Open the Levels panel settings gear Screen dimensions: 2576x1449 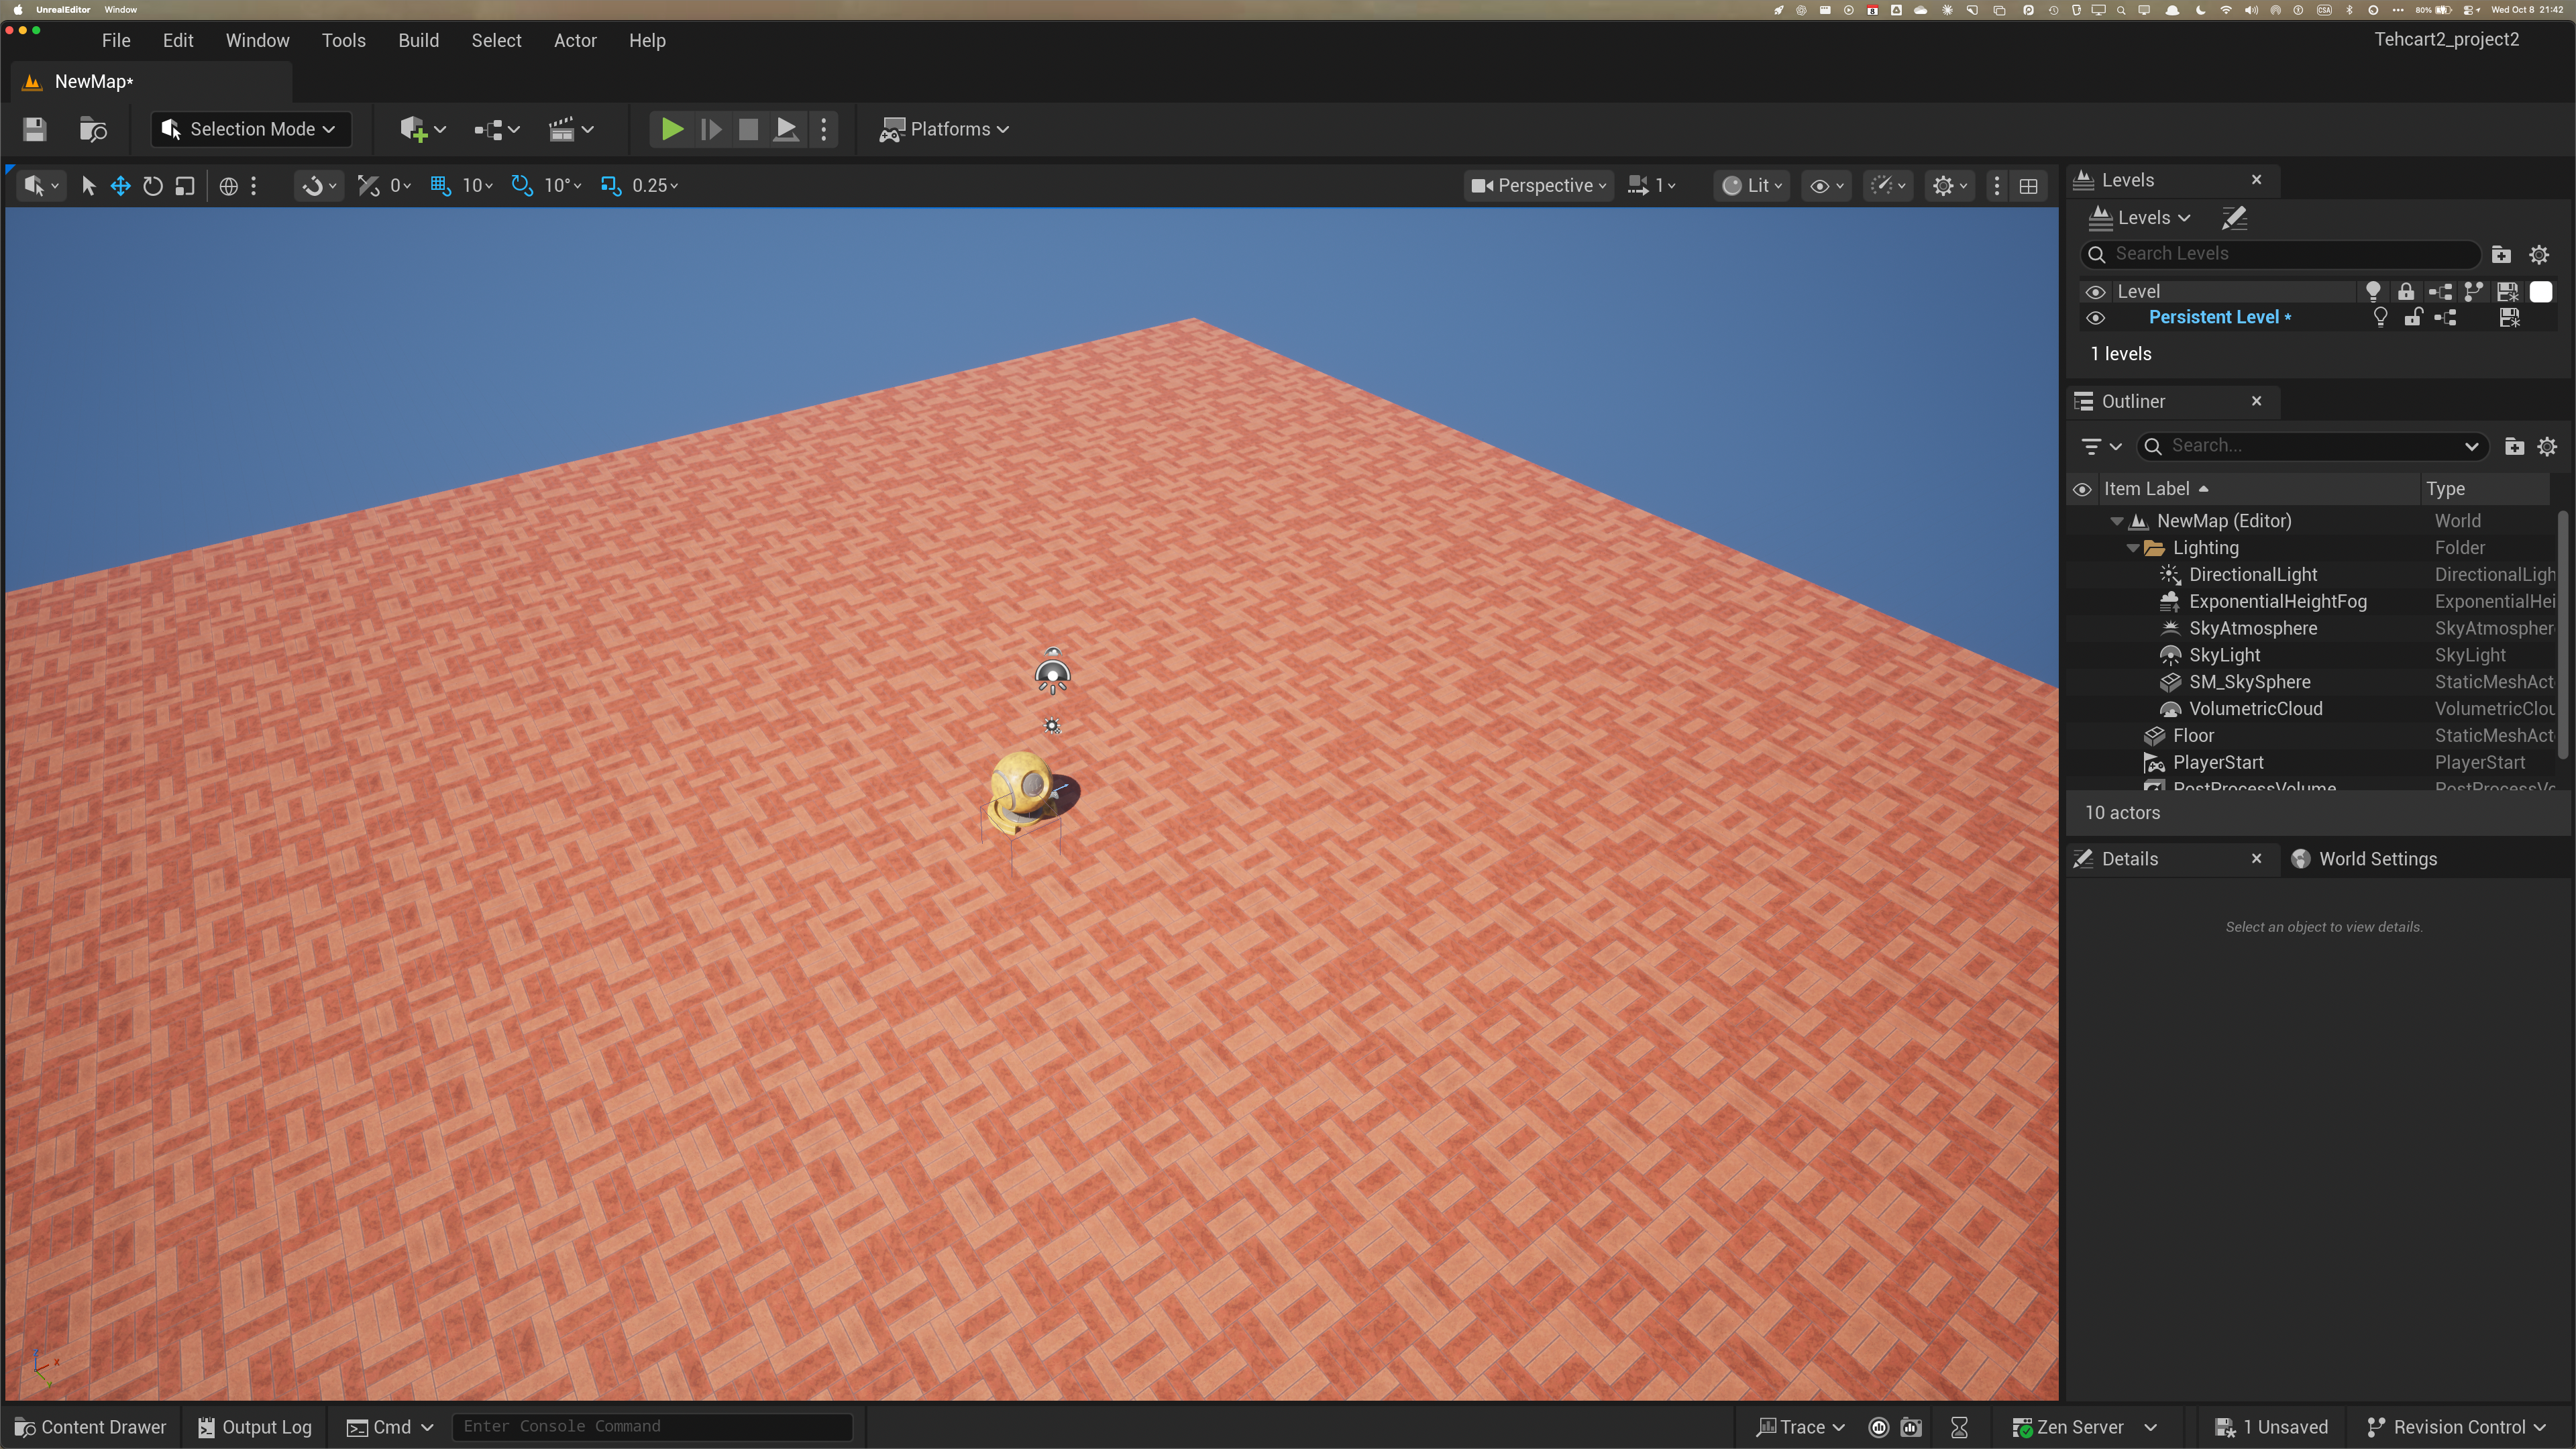(2539, 254)
